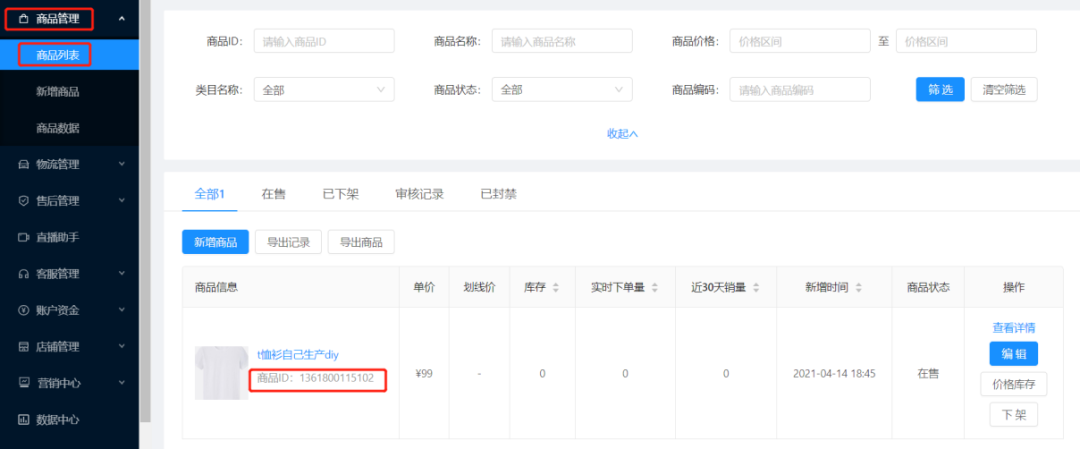Switch to the 全部1 tab
Viewport: 1080px width, 449px height.
click(x=210, y=194)
